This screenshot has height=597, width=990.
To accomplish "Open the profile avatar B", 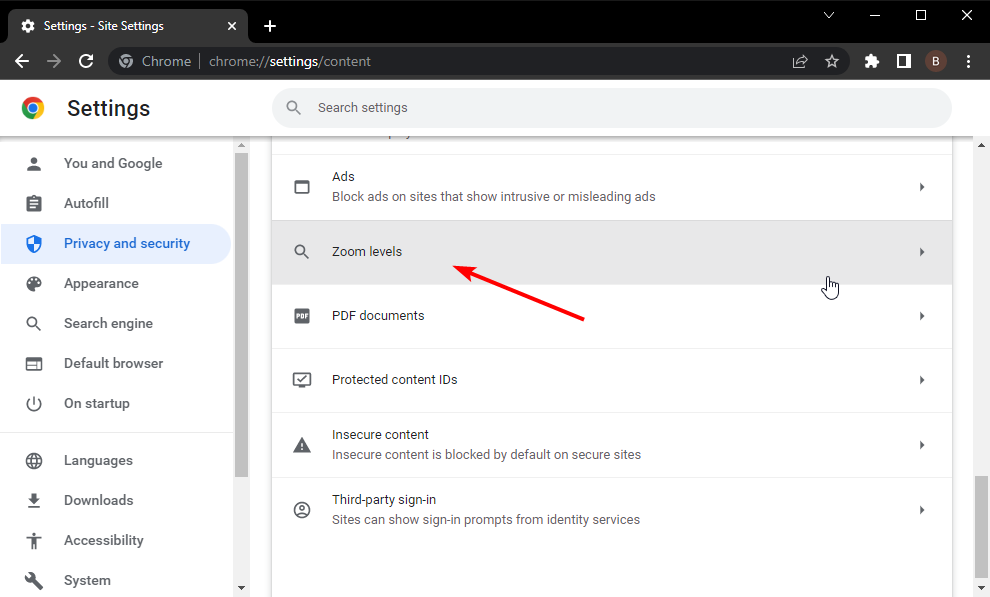I will [936, 61].
